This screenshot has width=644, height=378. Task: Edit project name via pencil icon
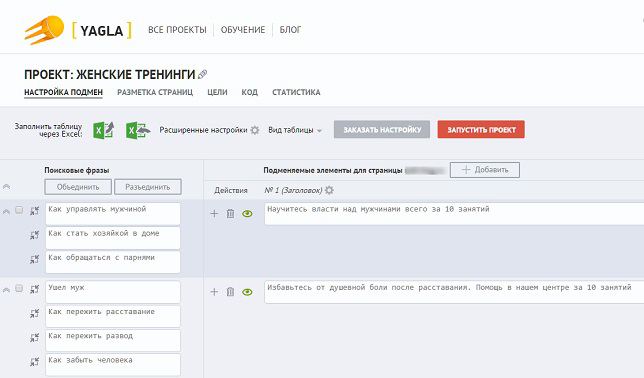point(202,74)
